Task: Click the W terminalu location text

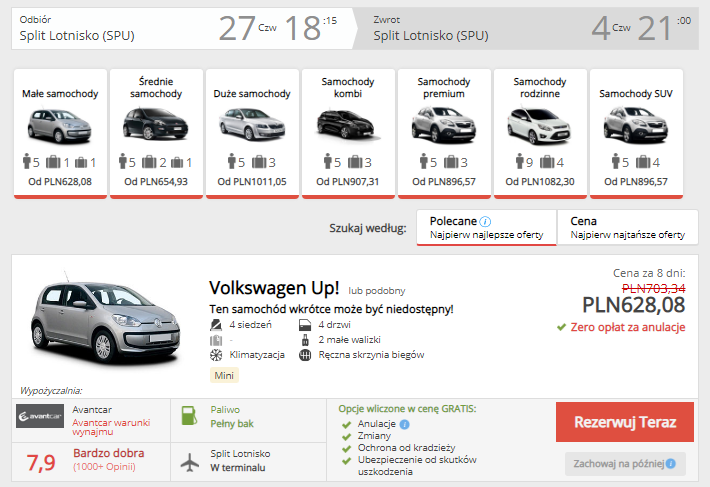Action: pos(238,468)
